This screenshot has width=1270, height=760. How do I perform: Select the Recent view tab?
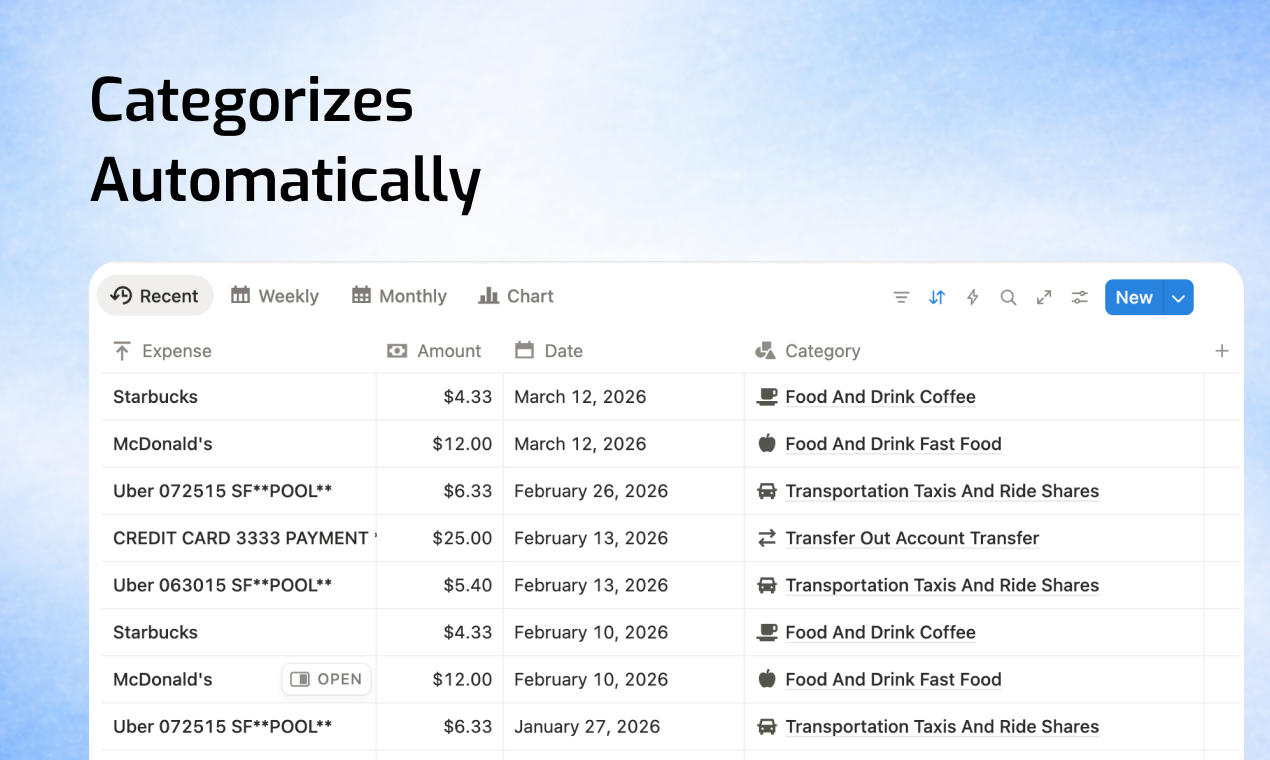pyautogui.click(x=155, y=296)
